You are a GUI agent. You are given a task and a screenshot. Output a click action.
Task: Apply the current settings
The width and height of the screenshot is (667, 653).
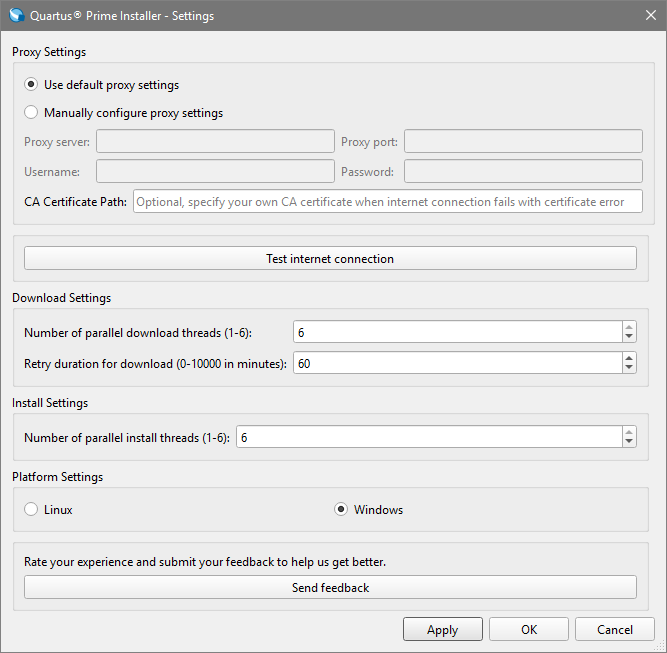[x=442, y=630]
